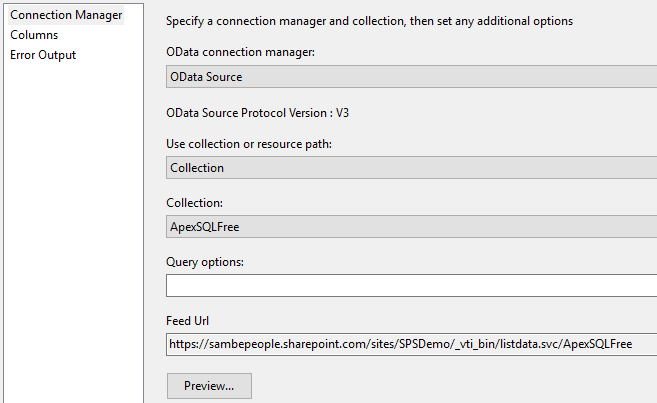Switch to the Columns page
Screen dimensions: 657x403
[34, 35]
